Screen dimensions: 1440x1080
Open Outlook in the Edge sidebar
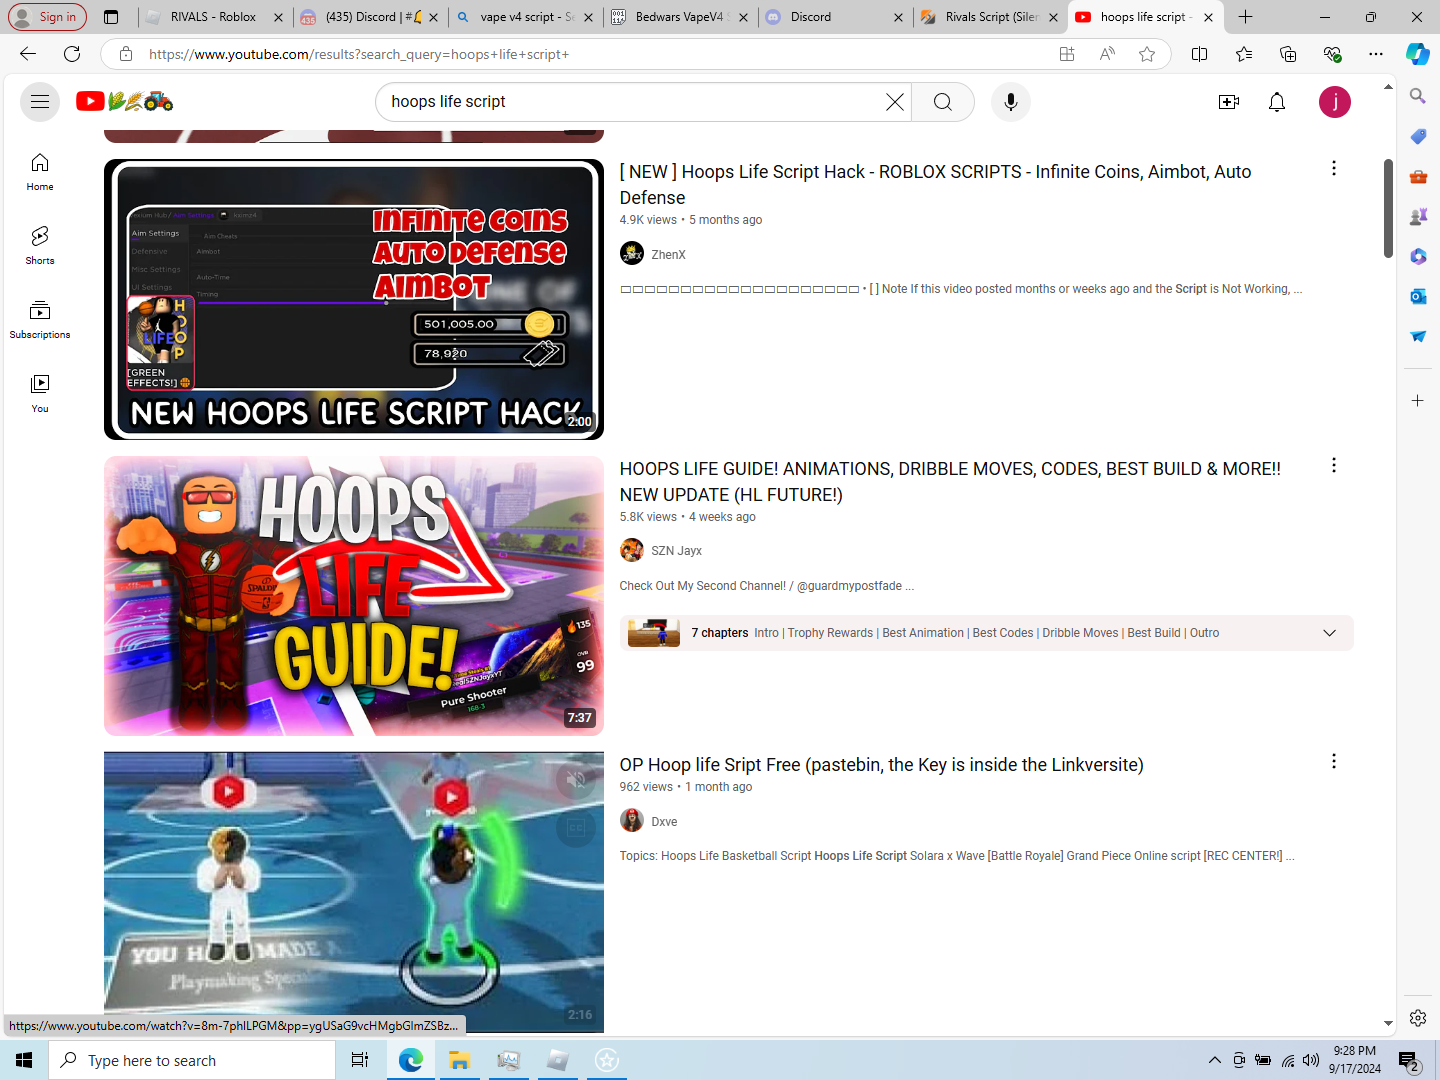[1418, 296]
